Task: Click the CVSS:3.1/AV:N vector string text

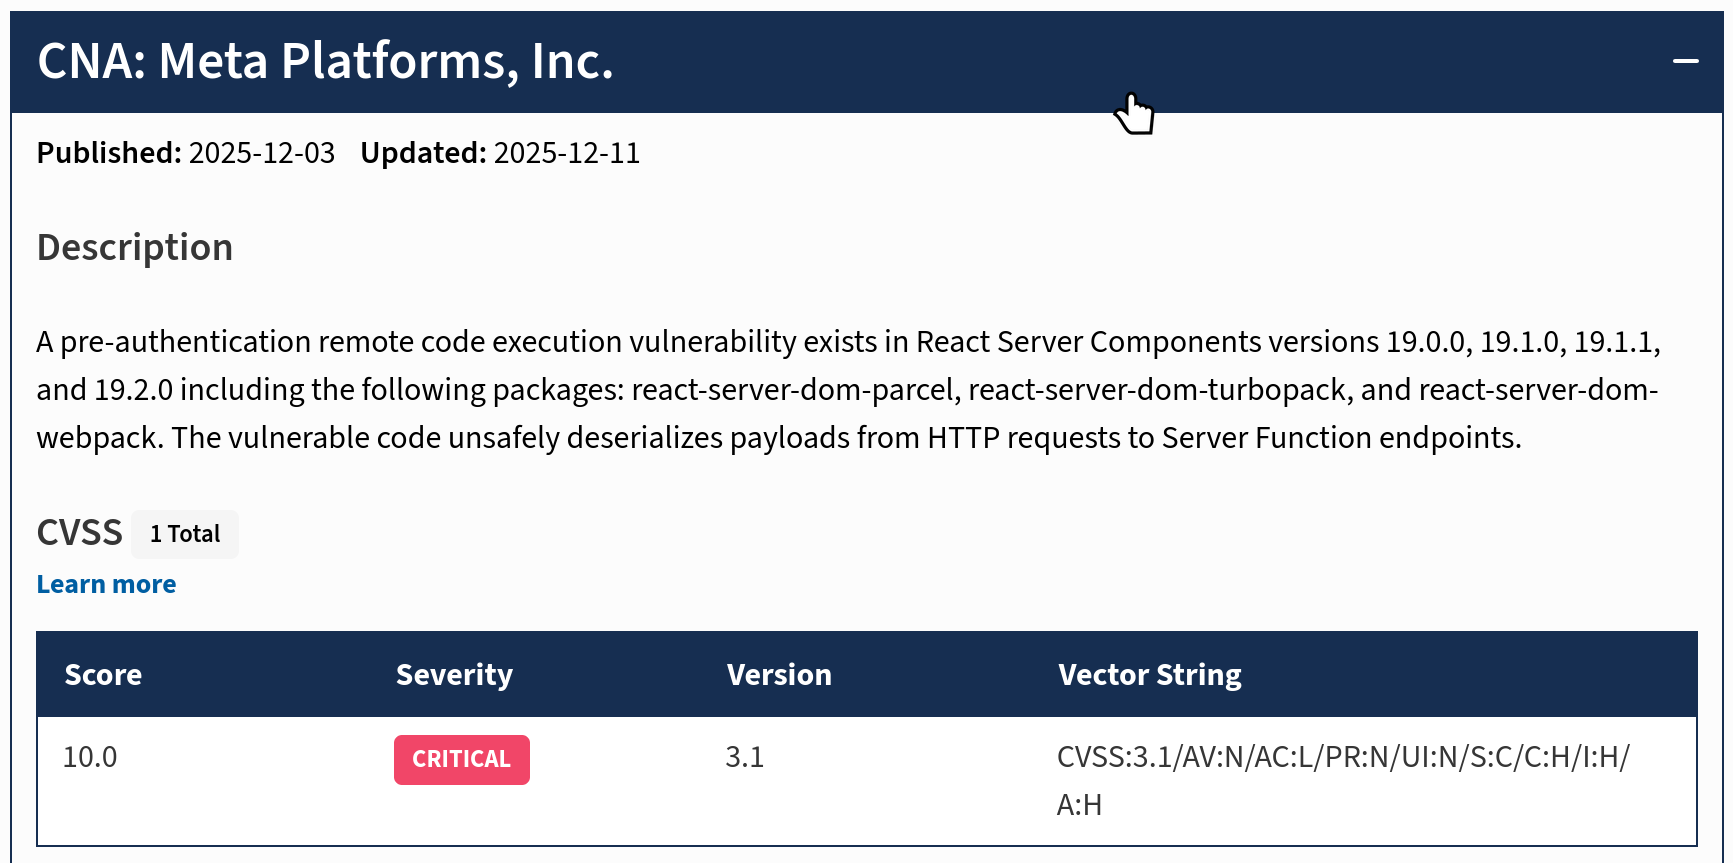Action: click(1342, 757)
